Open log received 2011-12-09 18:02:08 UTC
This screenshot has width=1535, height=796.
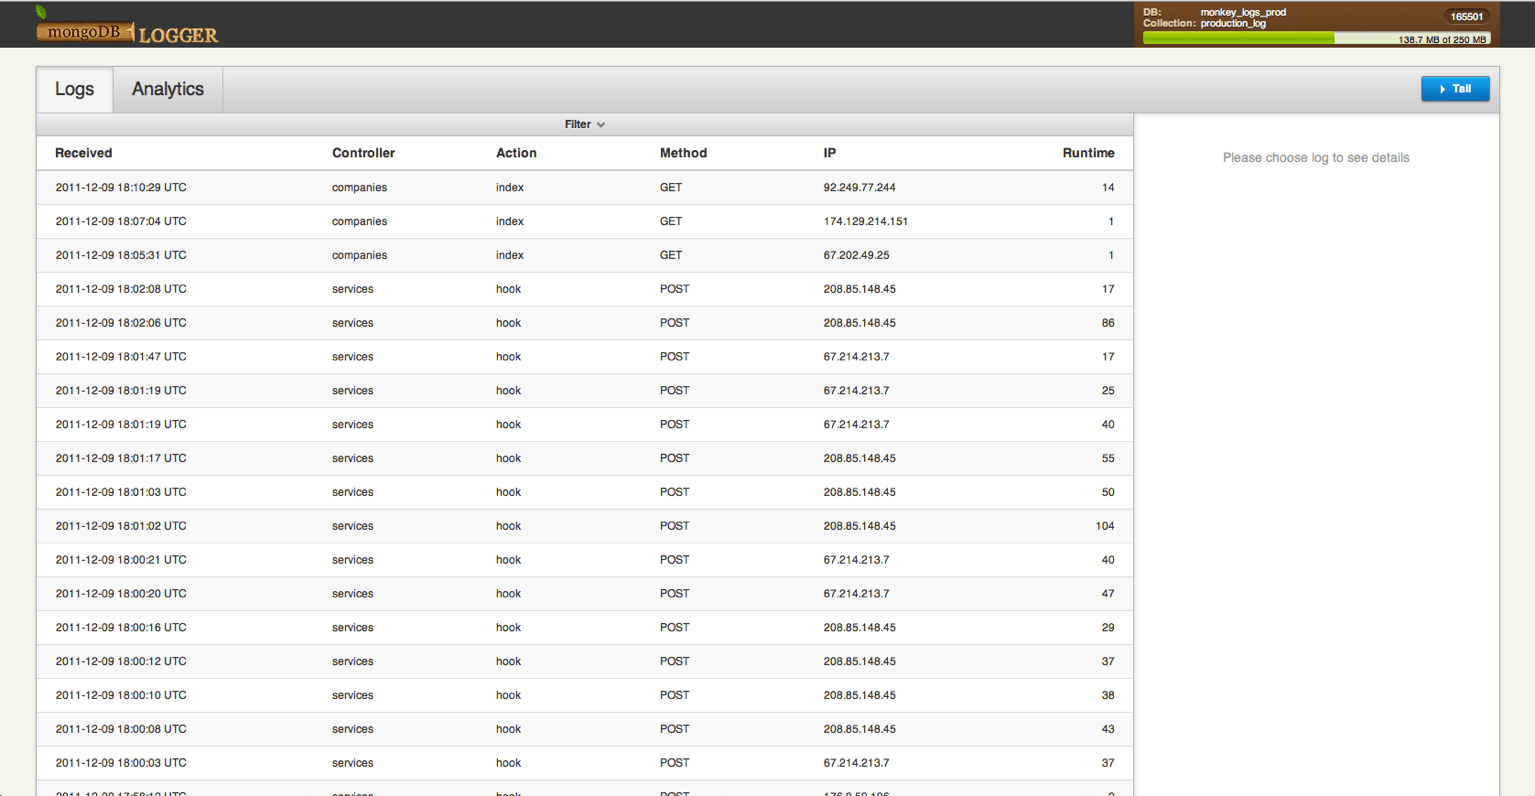coord(585,289)
